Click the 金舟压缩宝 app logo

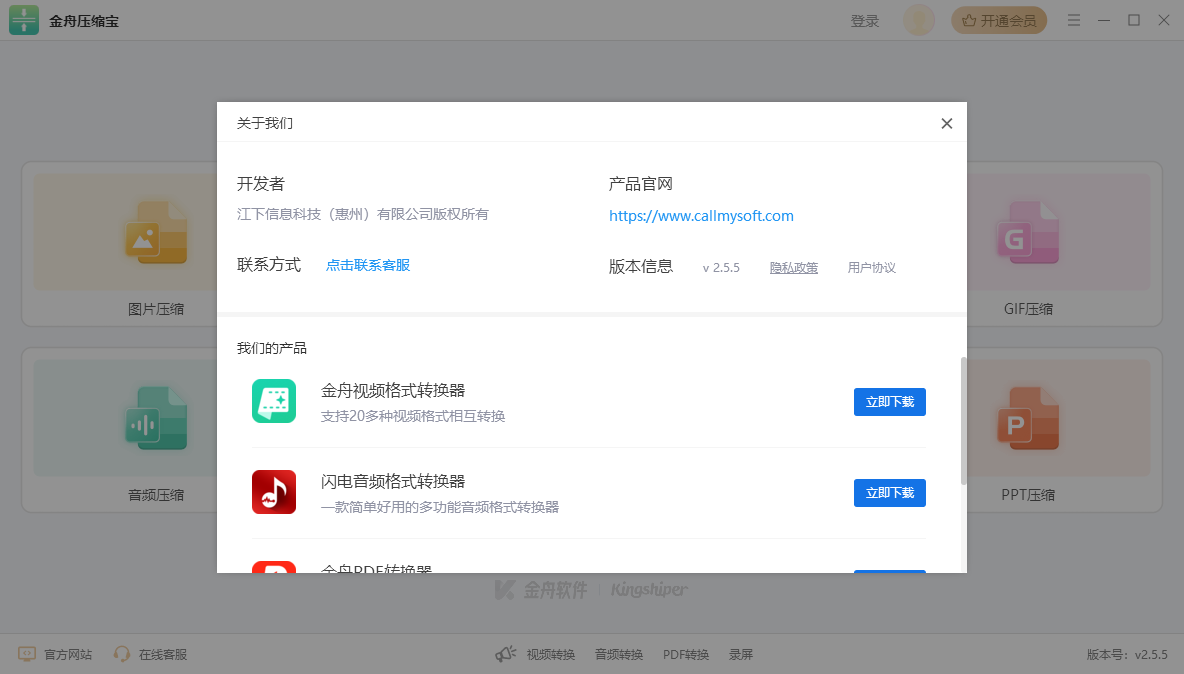[x=24, y=21]
